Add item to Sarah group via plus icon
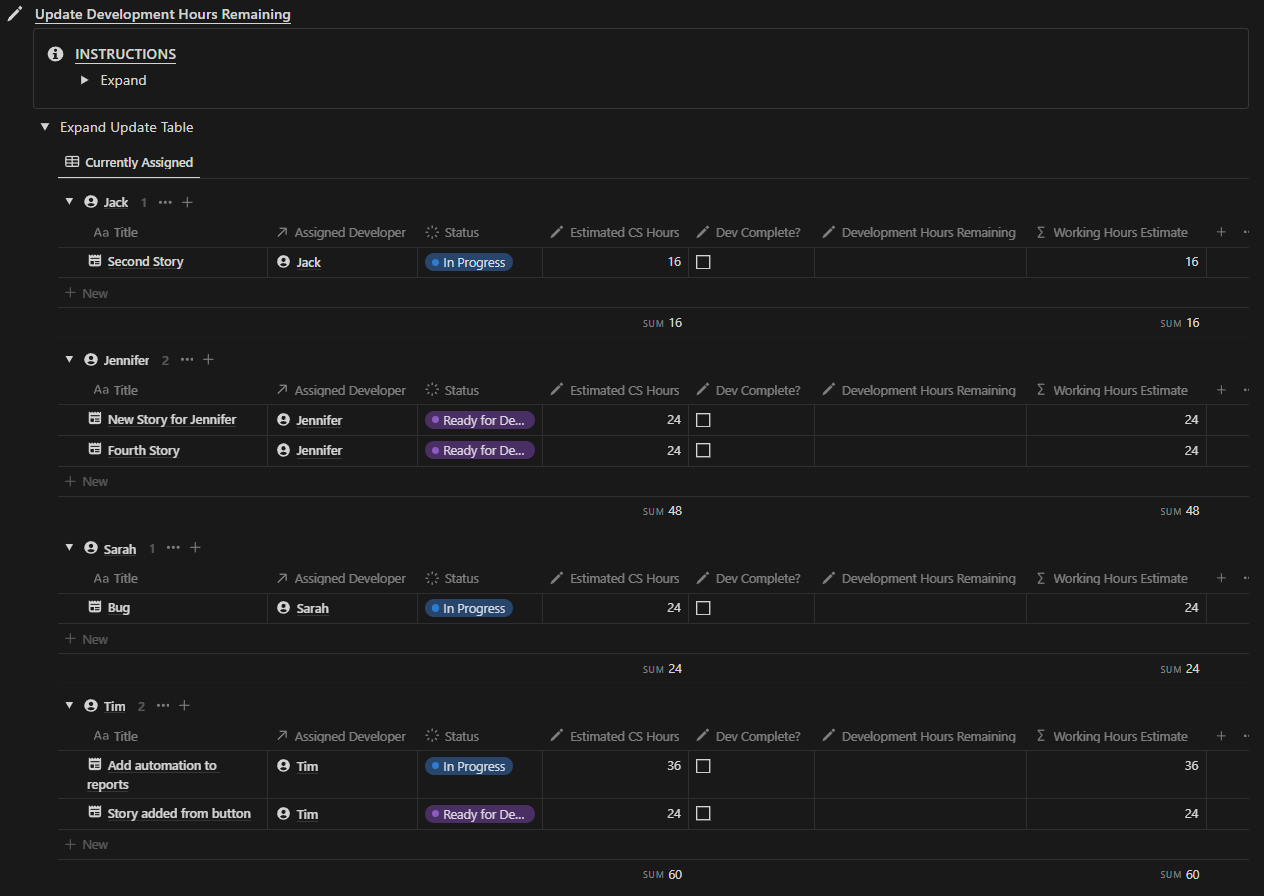Screen dimensions: 1264x896 point(196,548)
